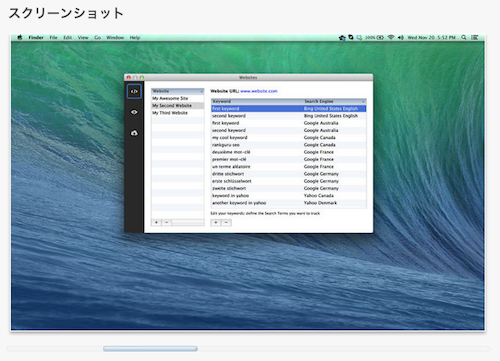Open Notification Center list icon
The image size is (500, 361).
point(474,38)
